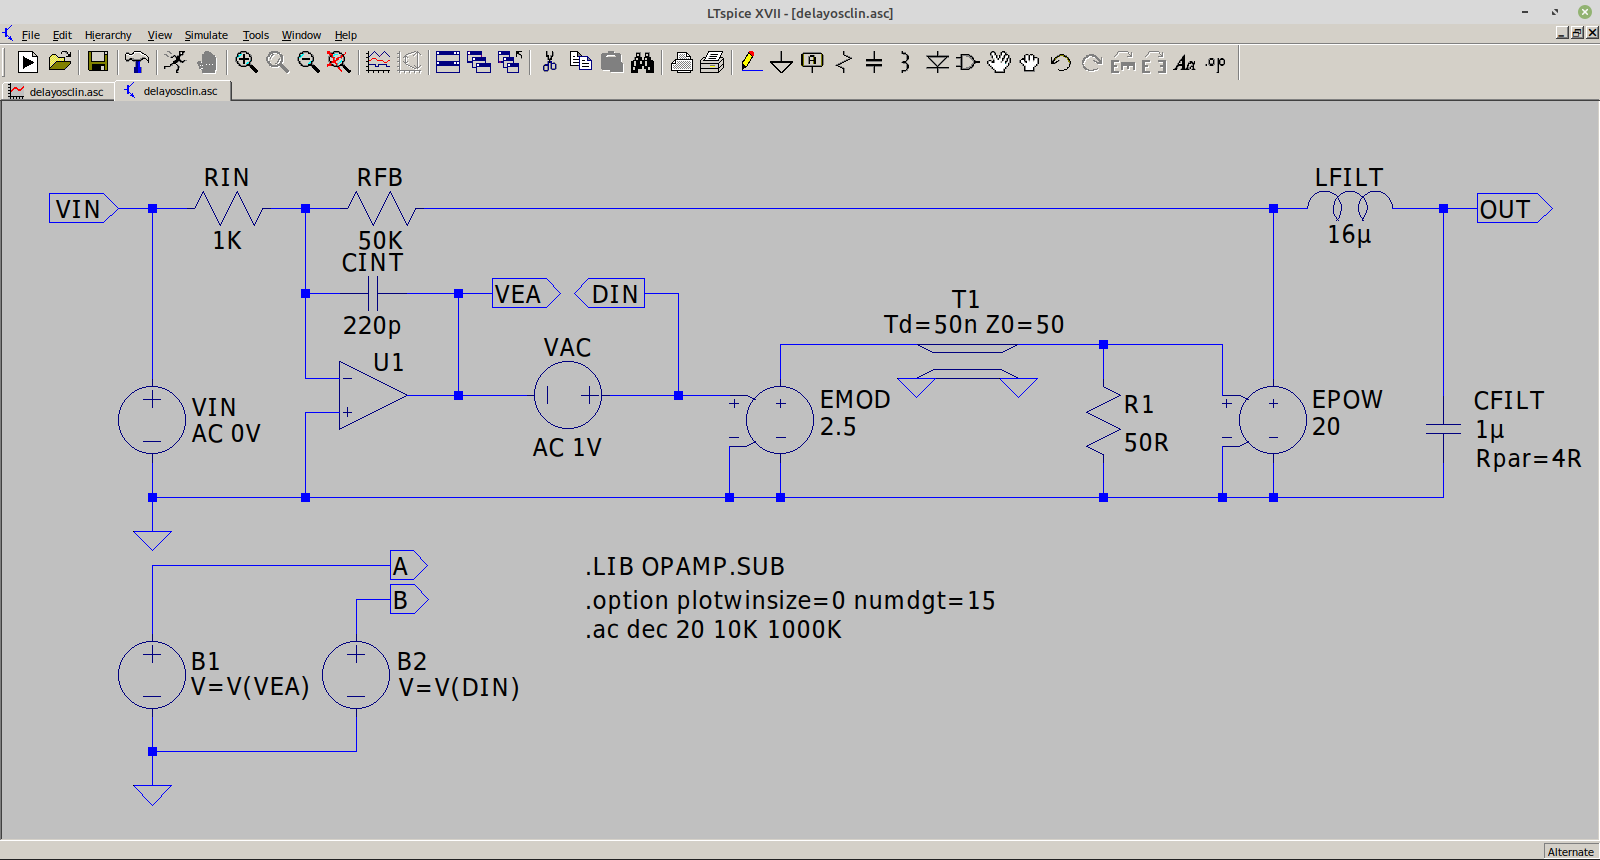Click the OUT net label
Image resolution: width=1600 pixels, height=860 pixels.
tap(1515, 209)
